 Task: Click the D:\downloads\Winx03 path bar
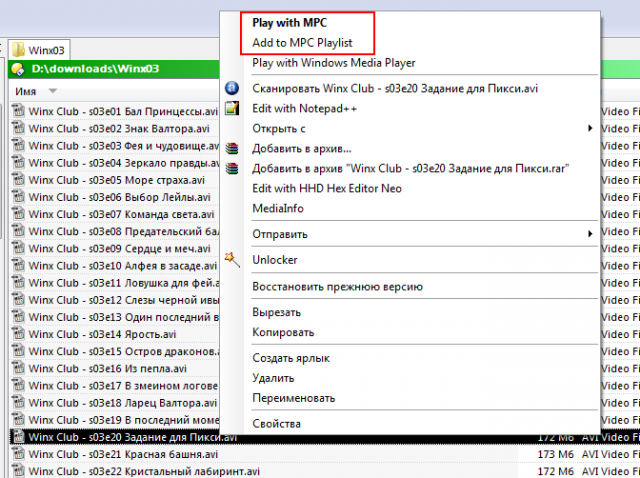click(113, 69)
